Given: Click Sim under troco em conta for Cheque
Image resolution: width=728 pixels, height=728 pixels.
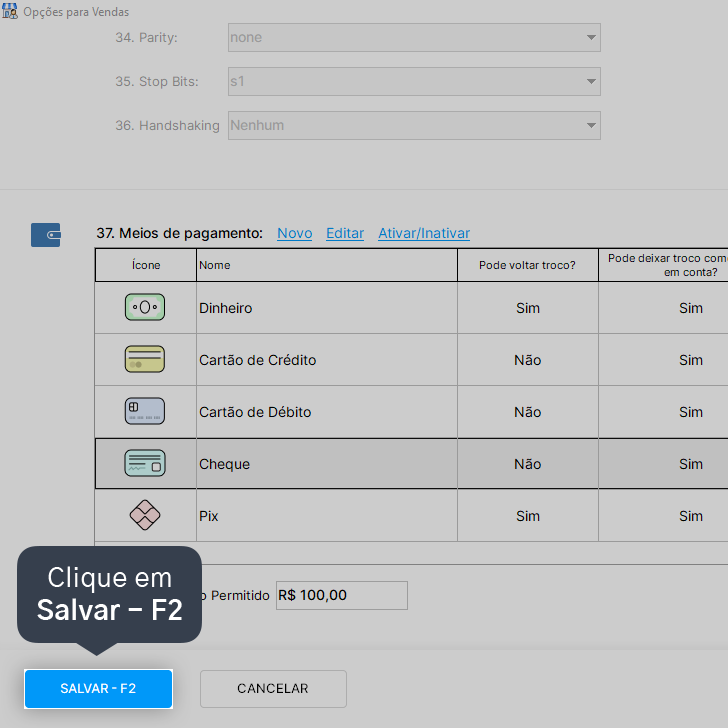Looking at the screenshot, I should click(691, 464).
